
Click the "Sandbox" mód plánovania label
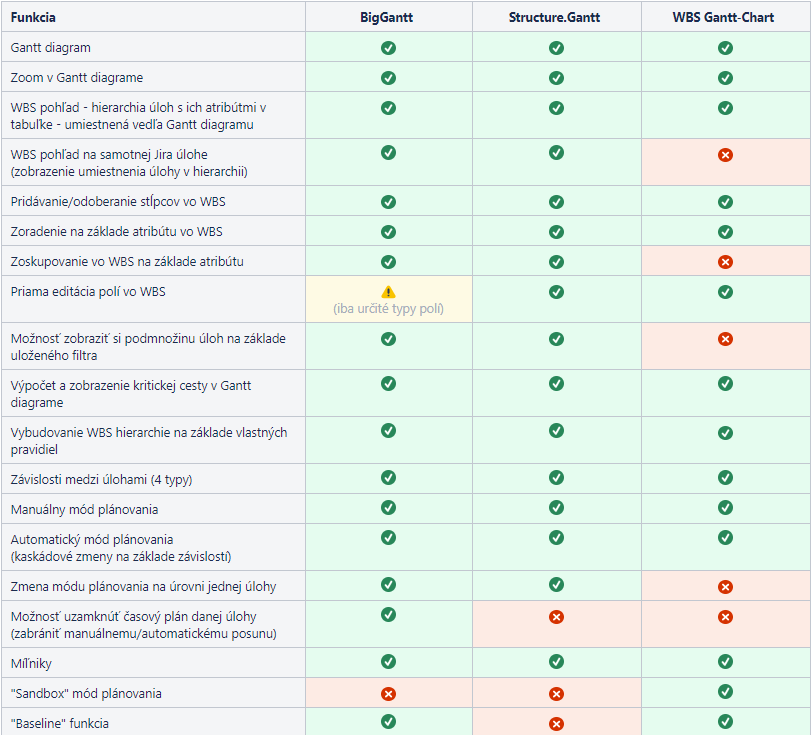pos(86,694)
